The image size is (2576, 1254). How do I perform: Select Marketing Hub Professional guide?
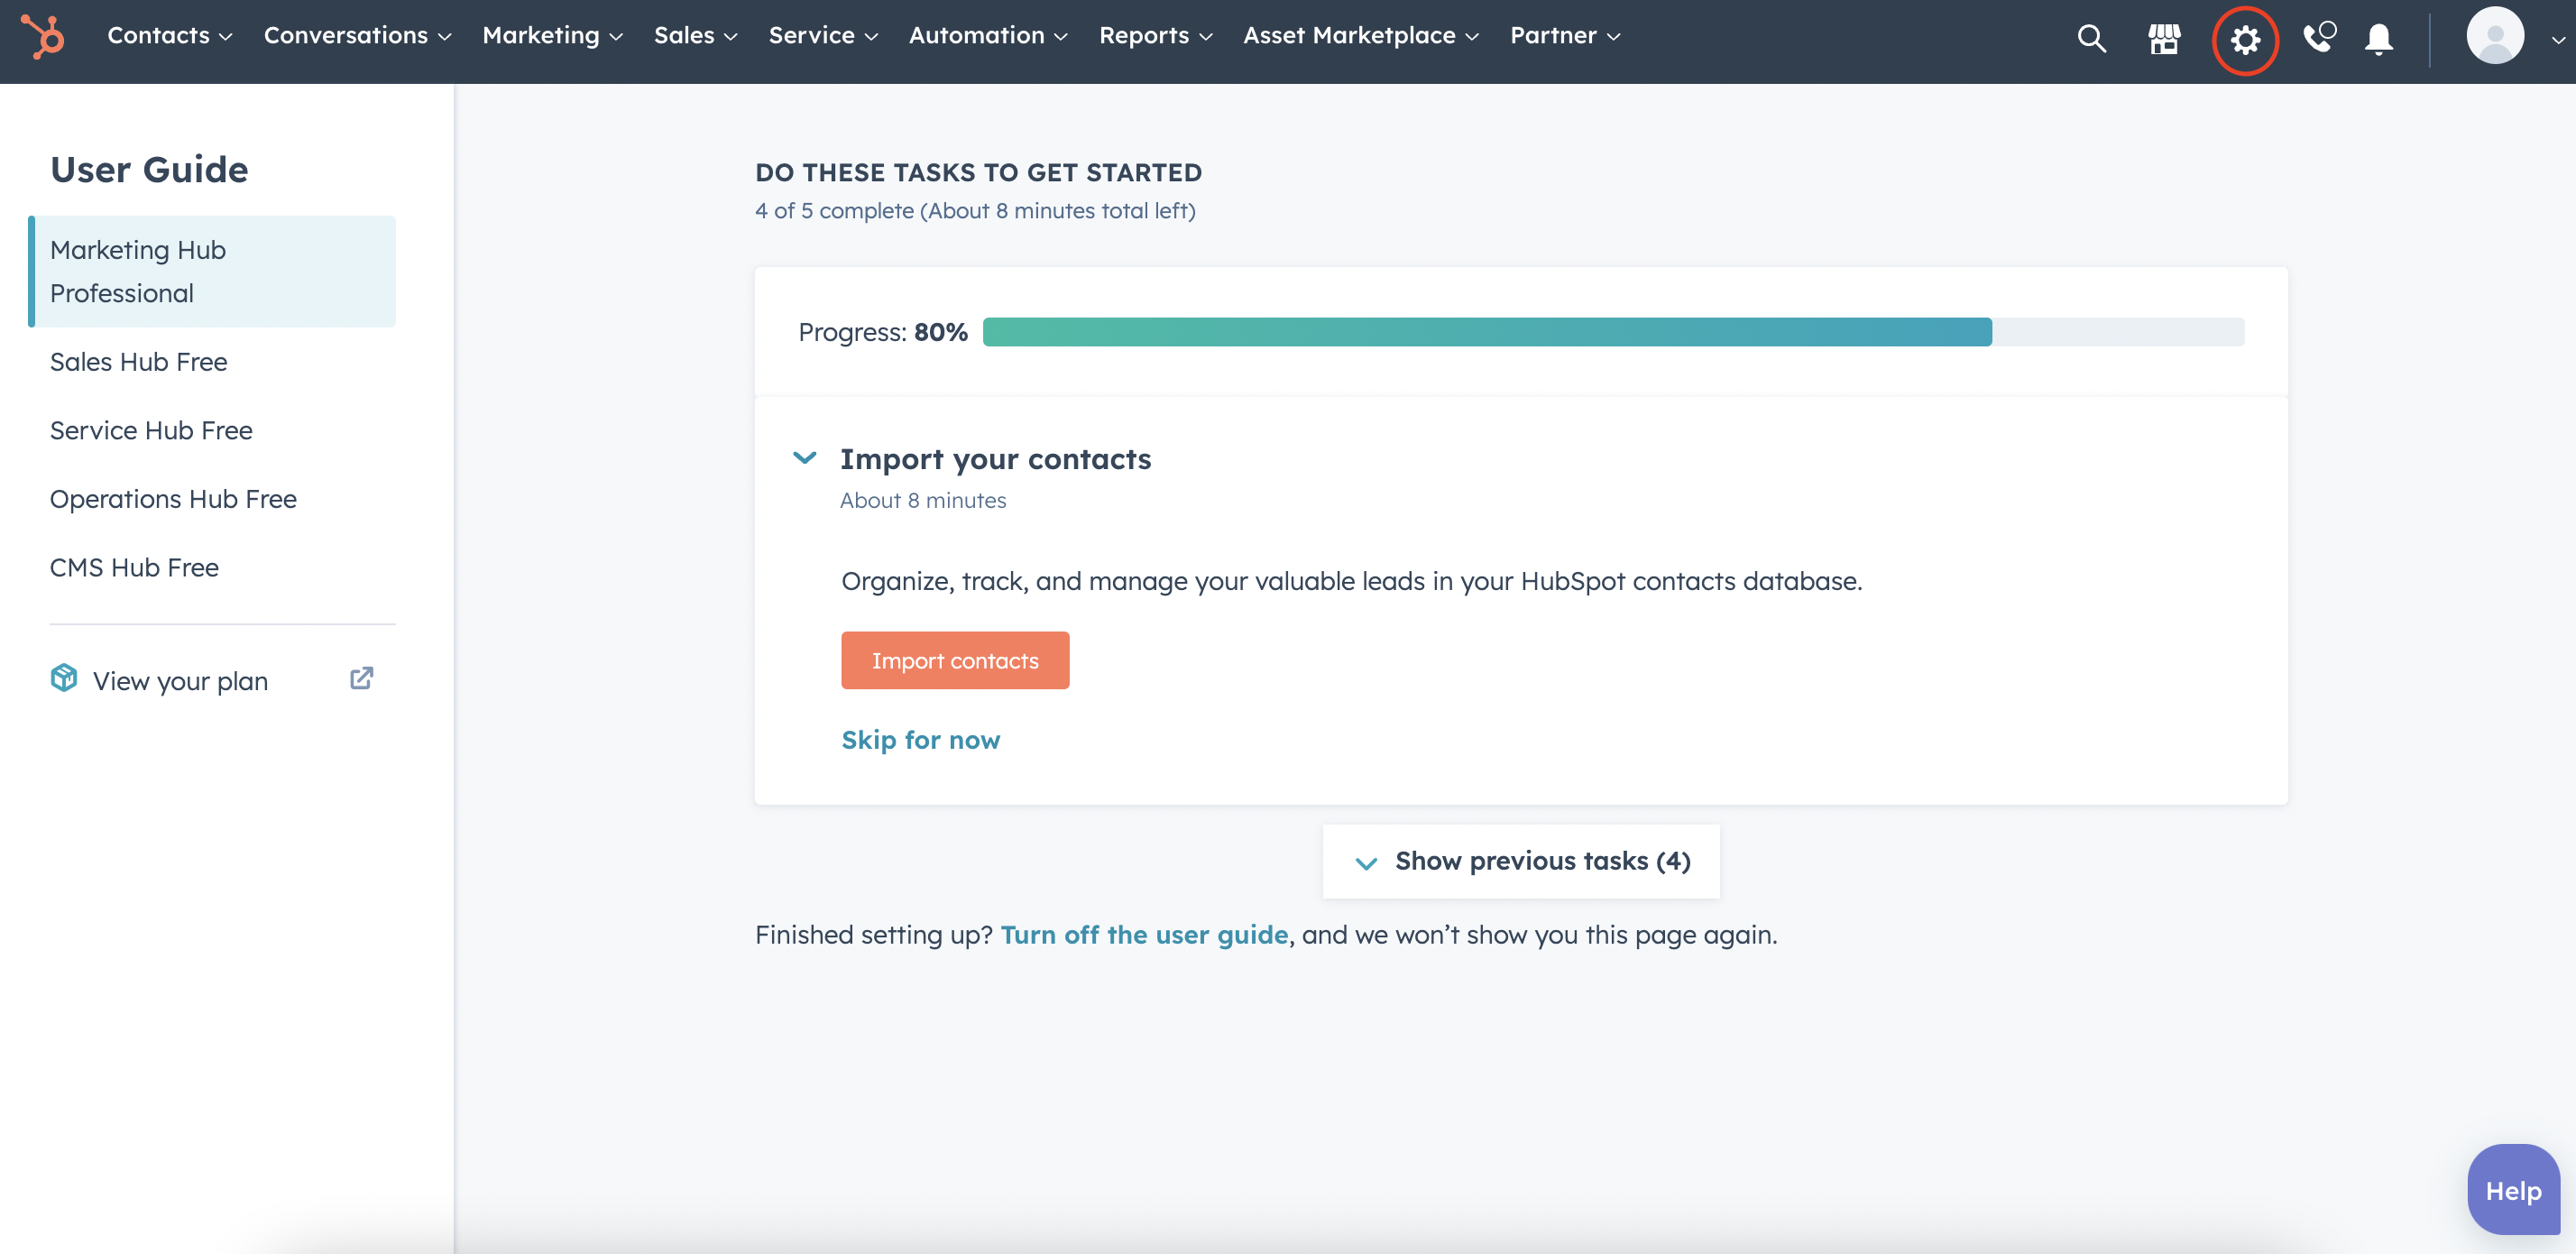[x=212, y=271]
